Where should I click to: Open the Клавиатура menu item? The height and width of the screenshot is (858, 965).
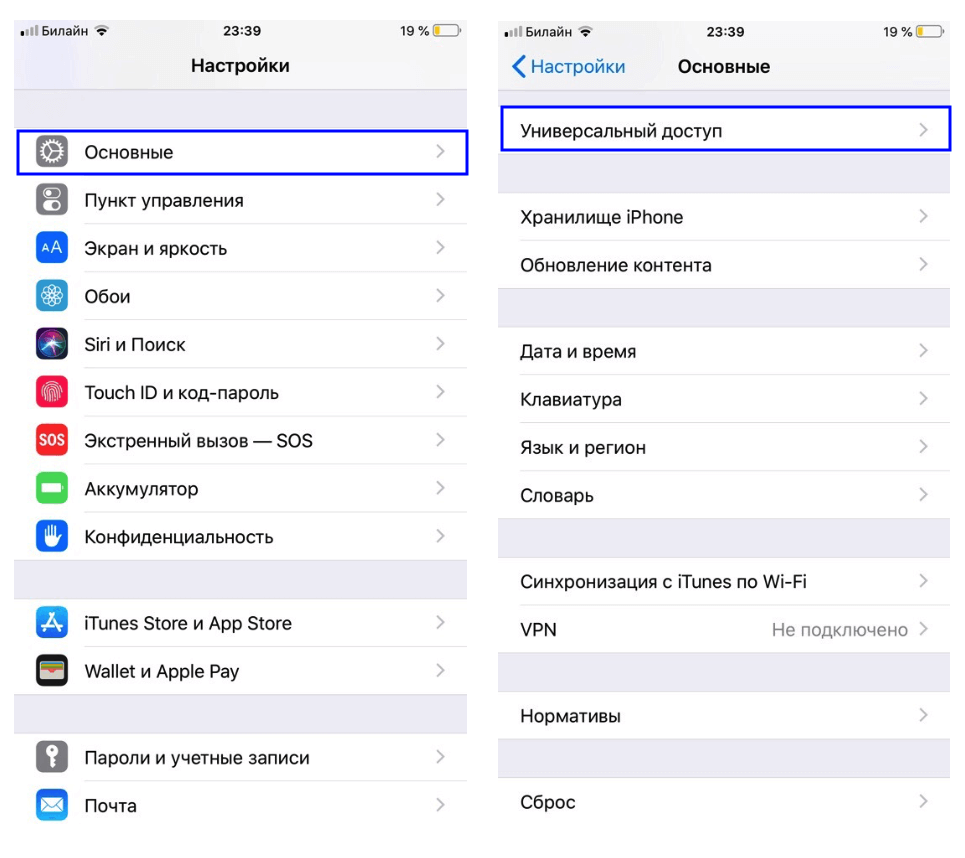(x=724, y=399)
